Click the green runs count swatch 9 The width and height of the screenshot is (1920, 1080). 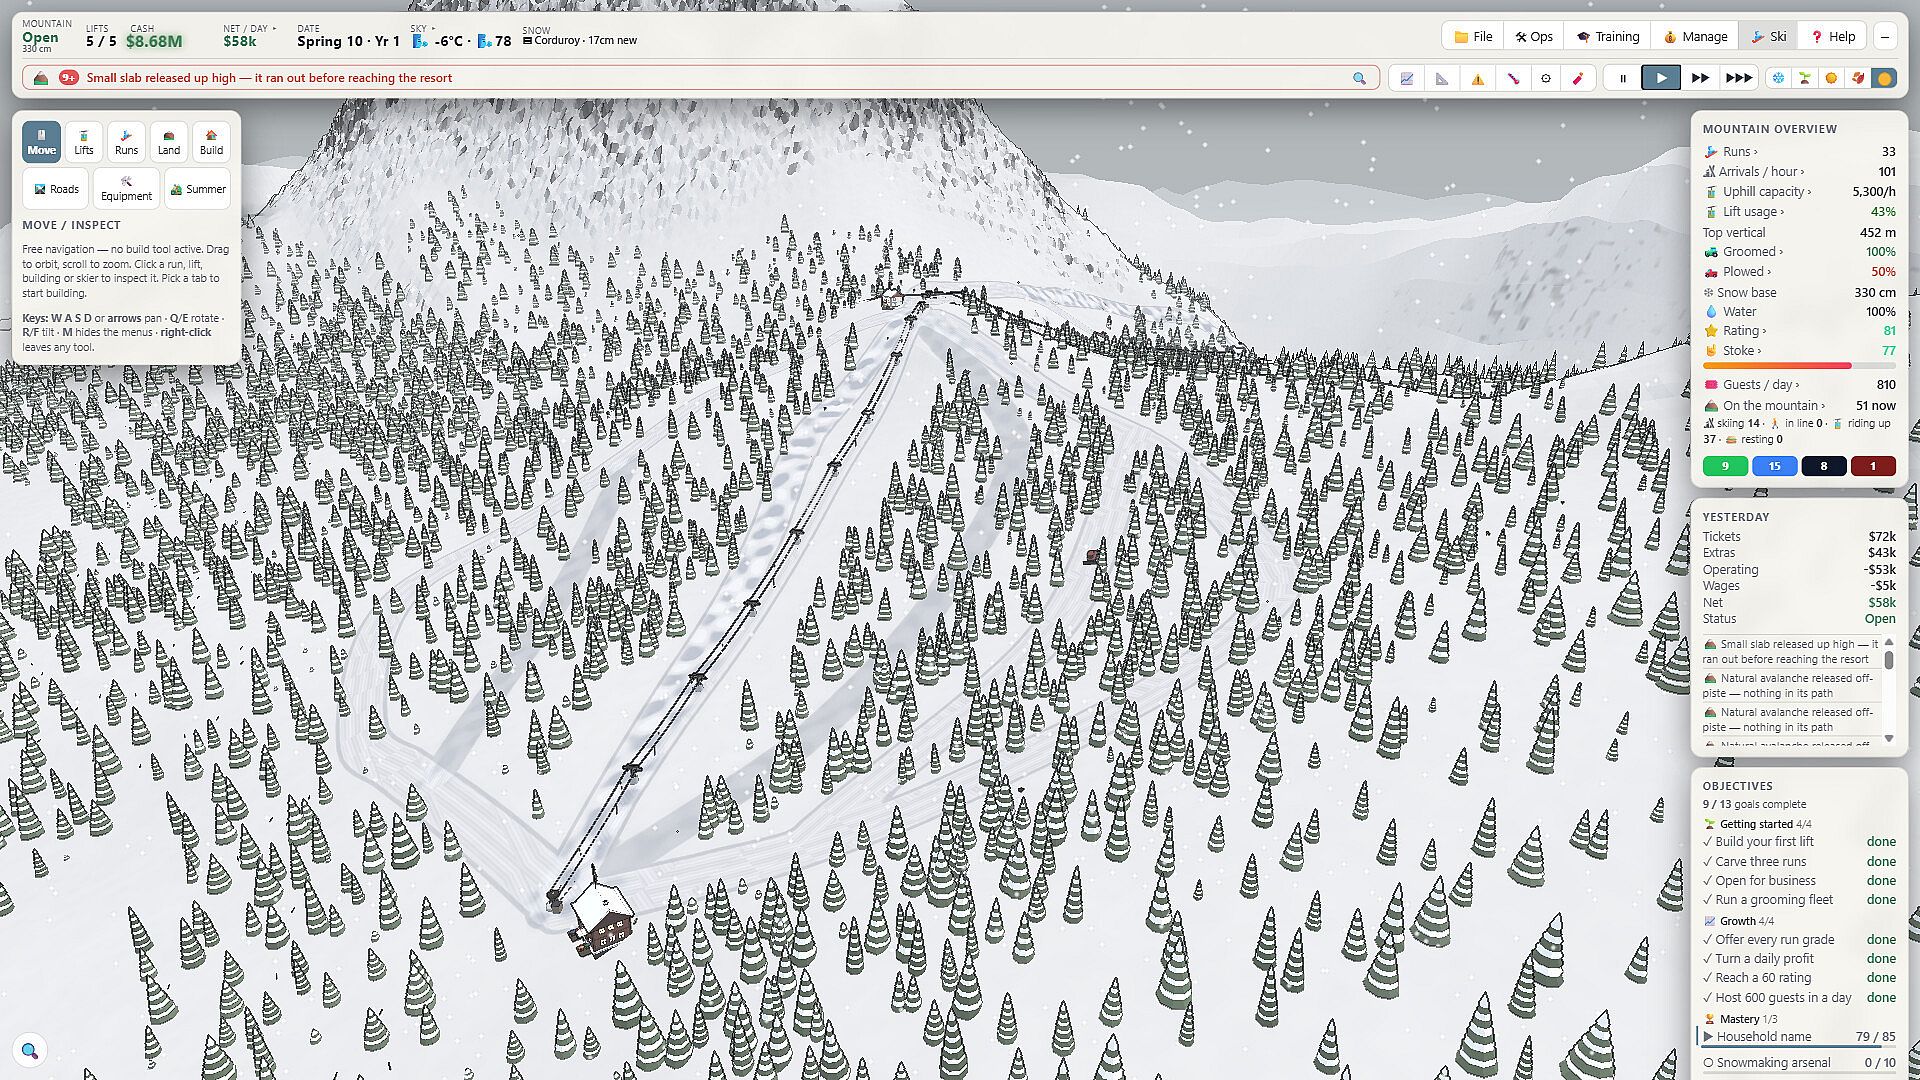pyautogui.click(x=1725, y=466)
